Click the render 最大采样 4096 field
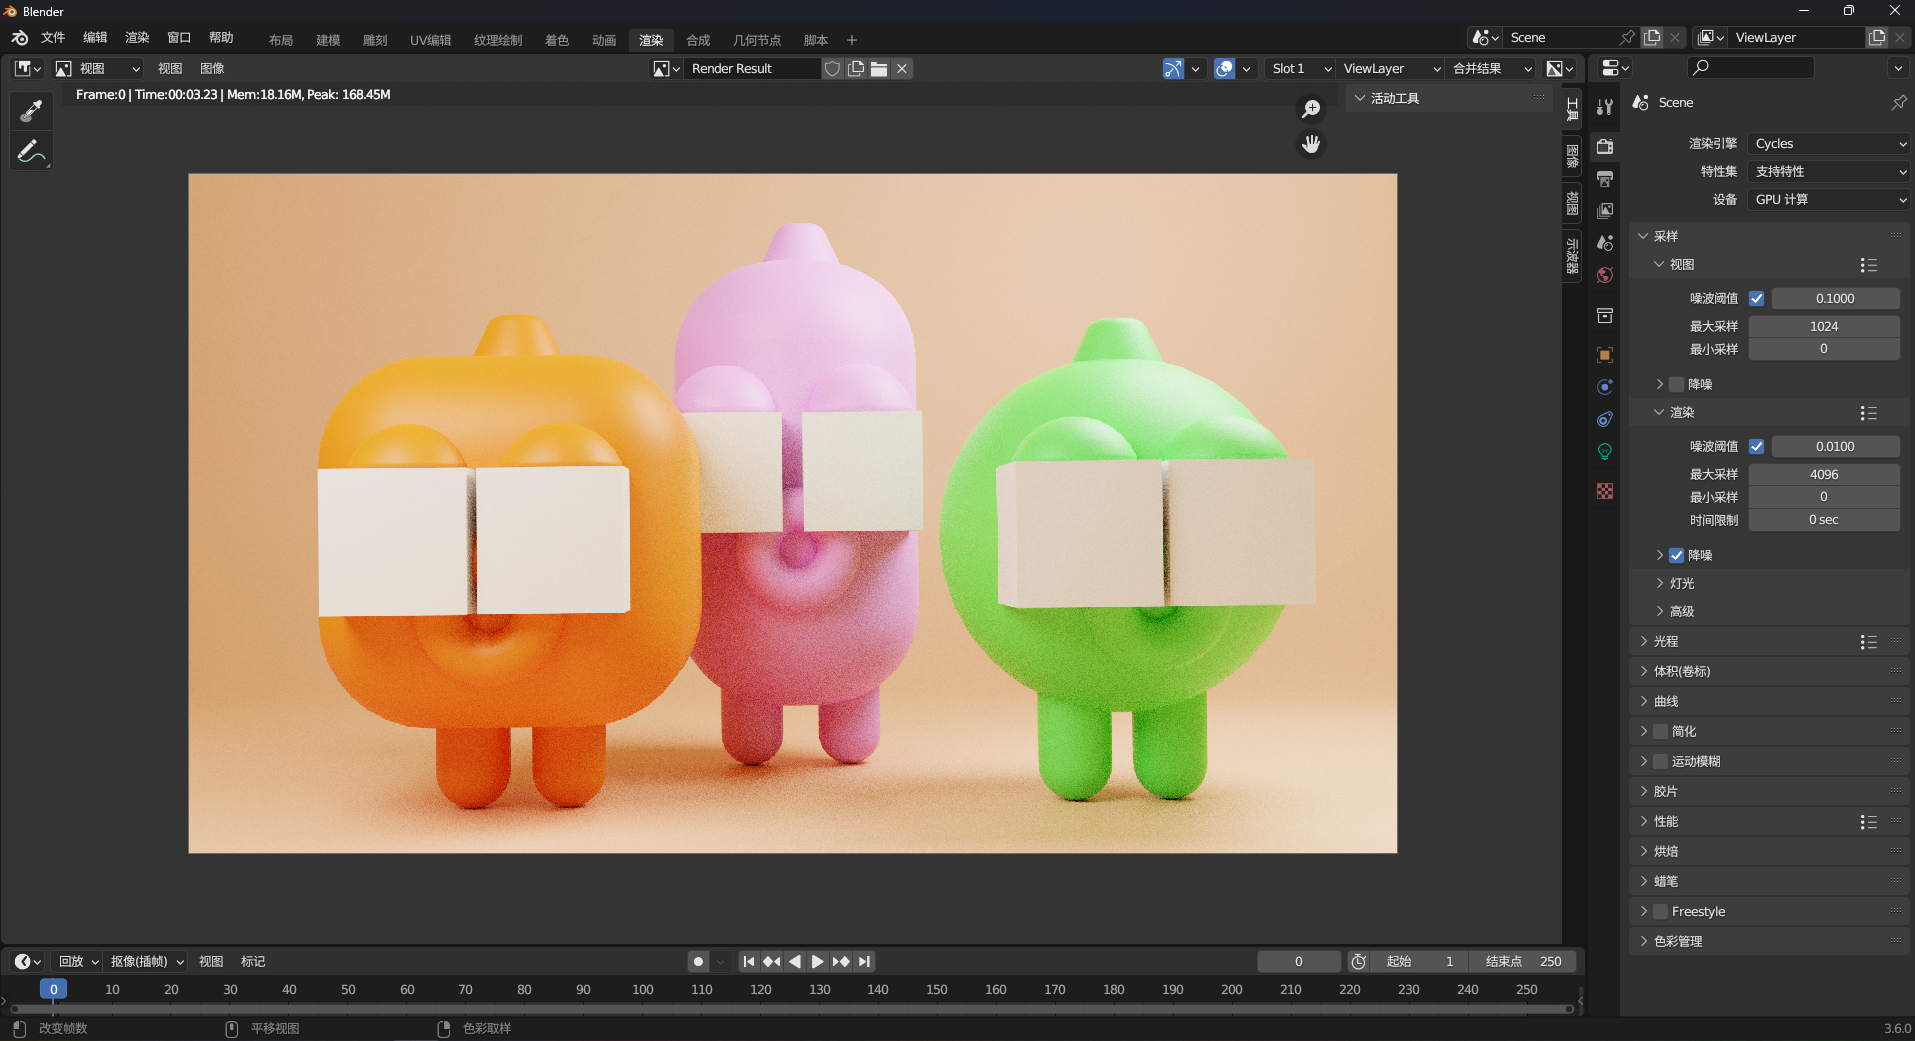This screenshot has height=1041, width=1915. [1824, 475]
